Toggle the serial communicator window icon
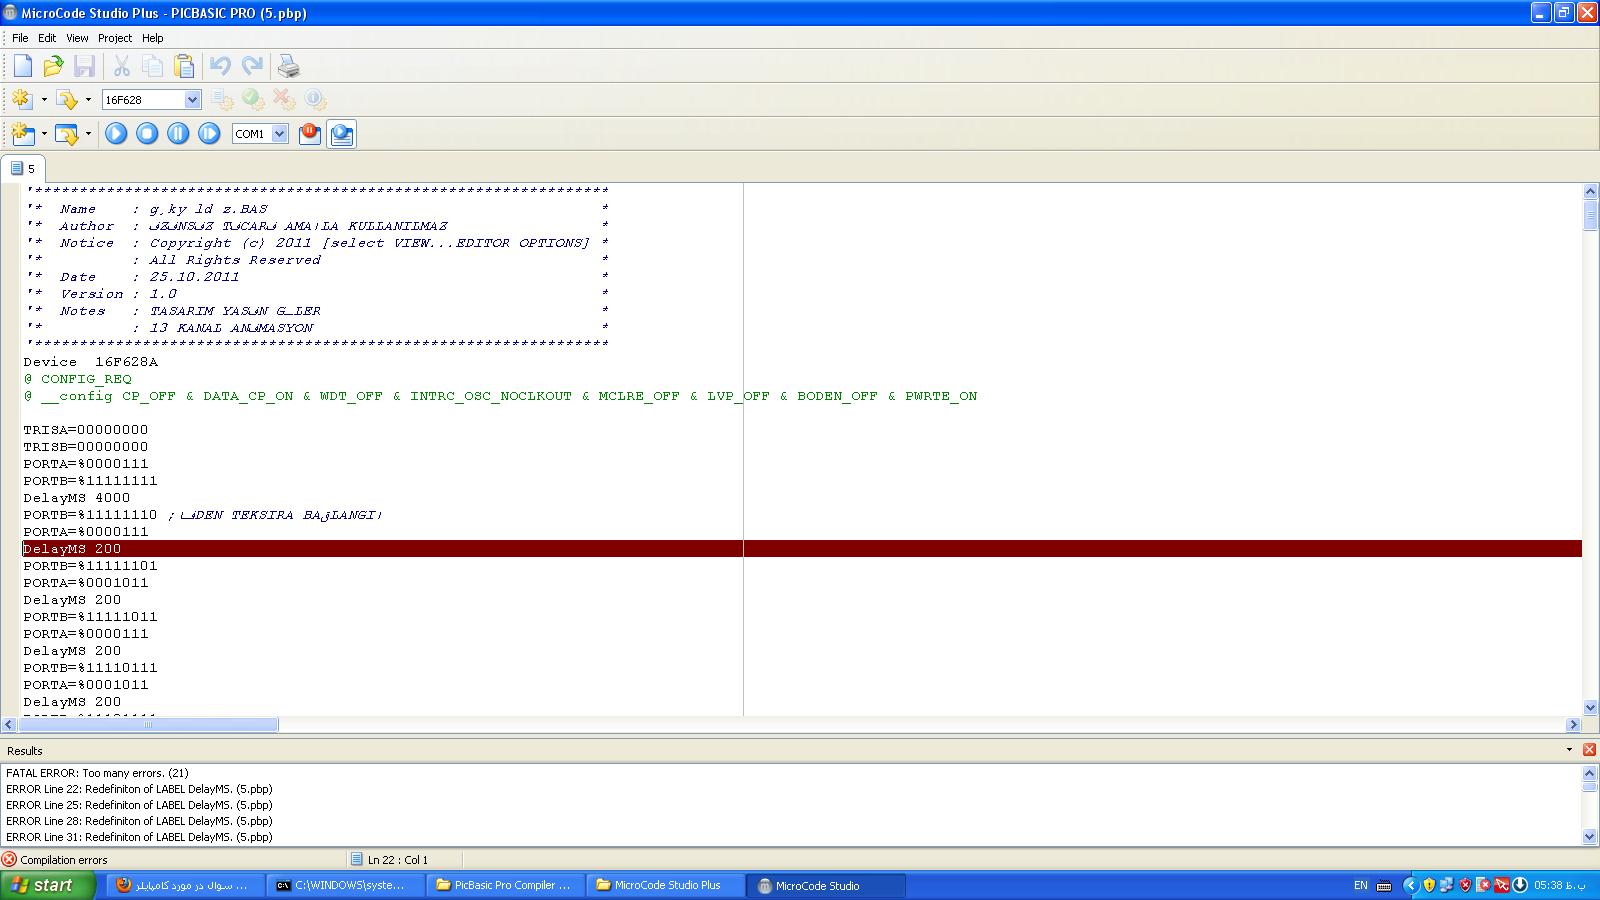Image resolution: width=1600 pixels, height=900 pixels. click(341, 134)
